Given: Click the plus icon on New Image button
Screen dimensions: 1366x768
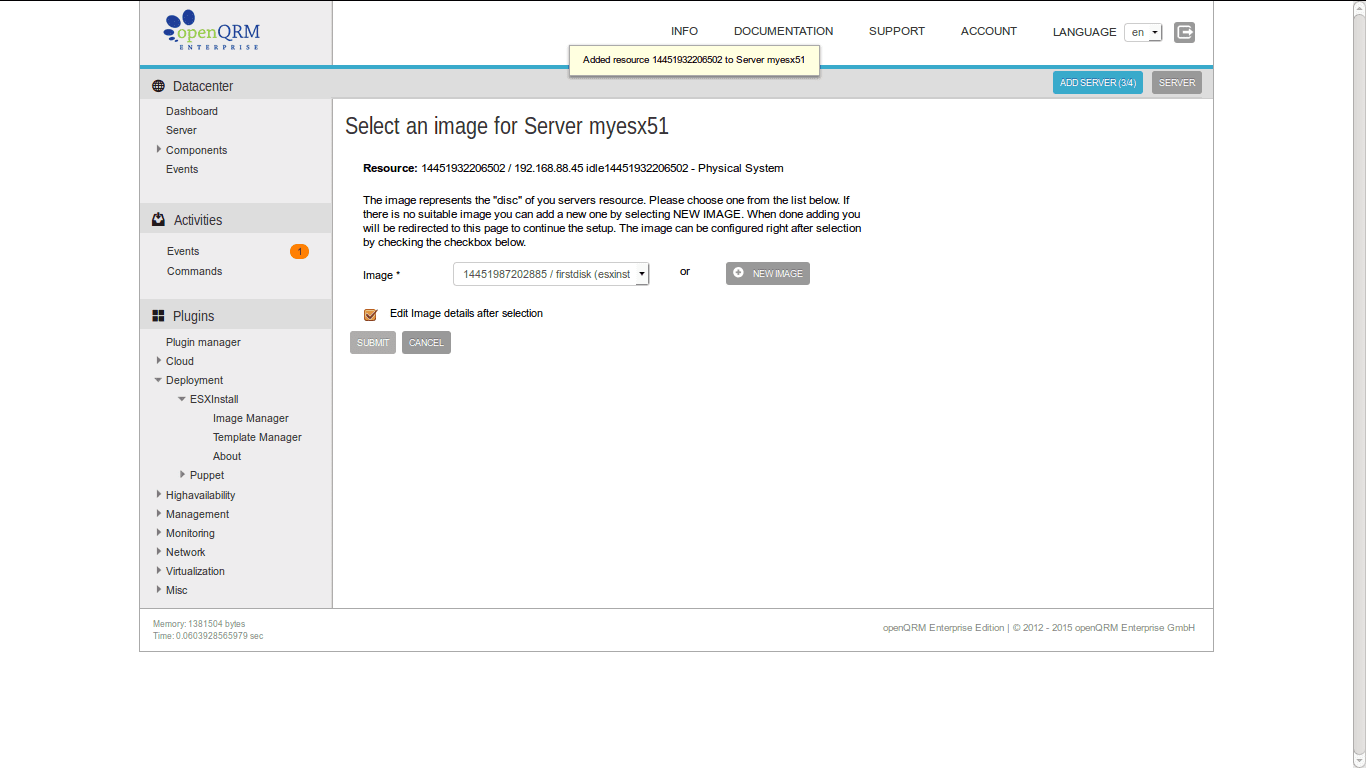Looking at the screenshot, I should 739,273.
